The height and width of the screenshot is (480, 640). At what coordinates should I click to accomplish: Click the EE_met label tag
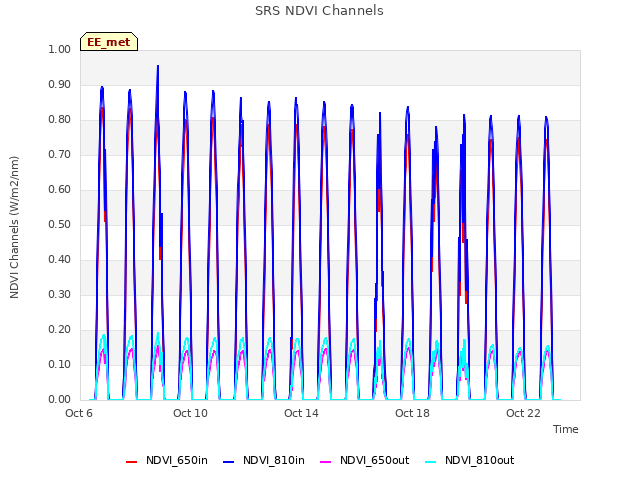coord(109,42)
